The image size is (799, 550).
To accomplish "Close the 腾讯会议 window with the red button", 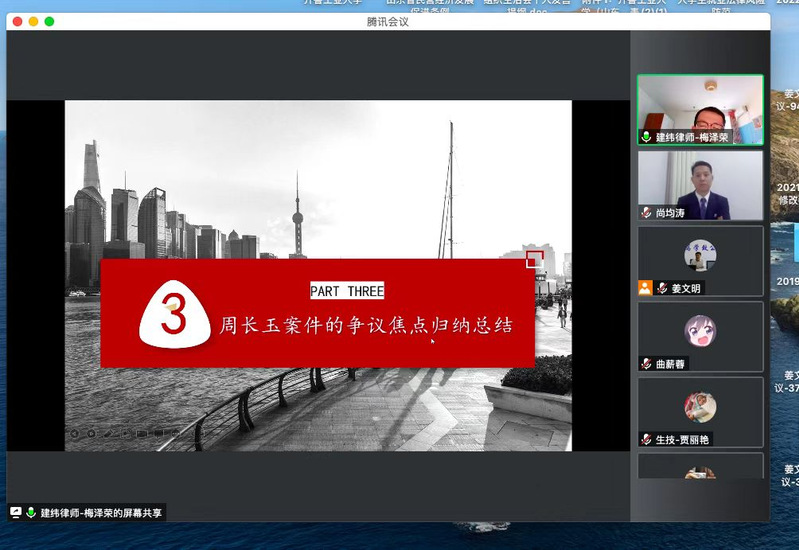I will click(x=17, y=21).
